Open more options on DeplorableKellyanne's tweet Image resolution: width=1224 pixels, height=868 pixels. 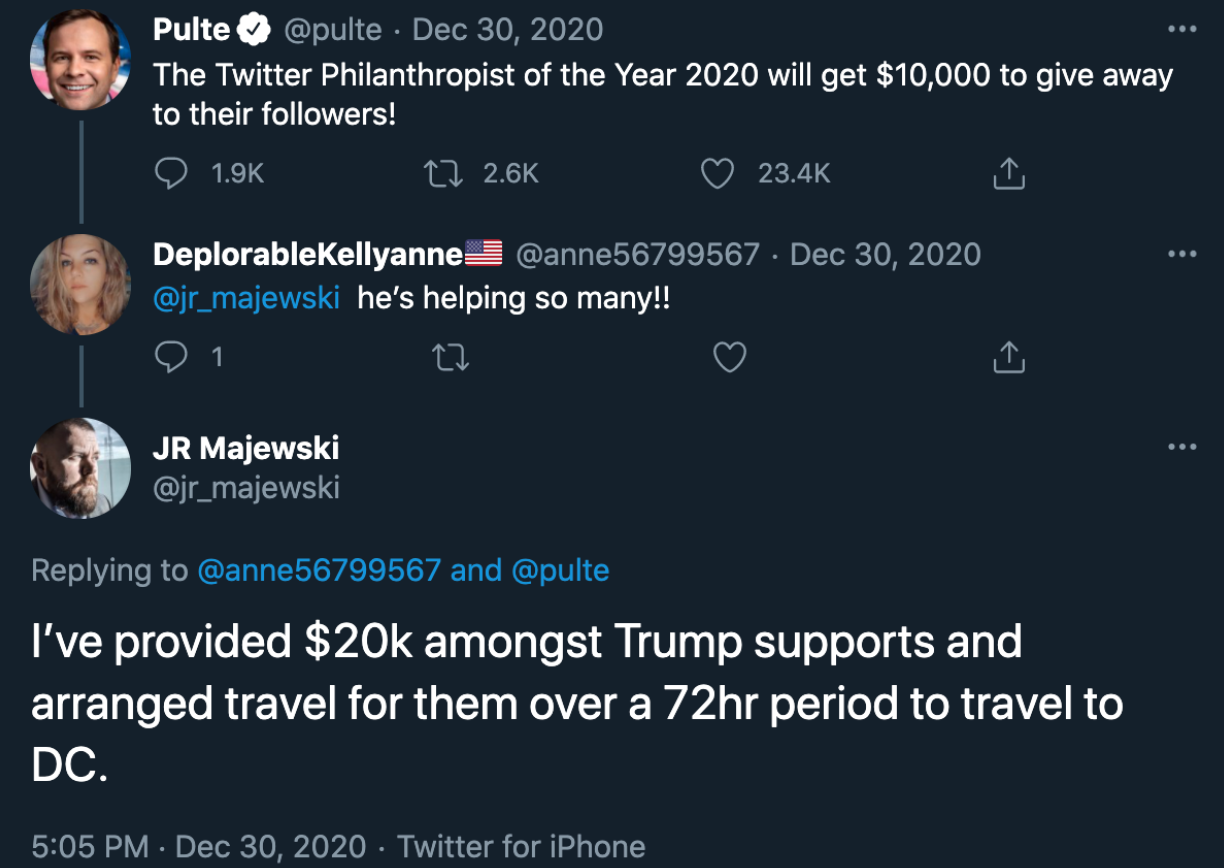tap(1181, 254)
